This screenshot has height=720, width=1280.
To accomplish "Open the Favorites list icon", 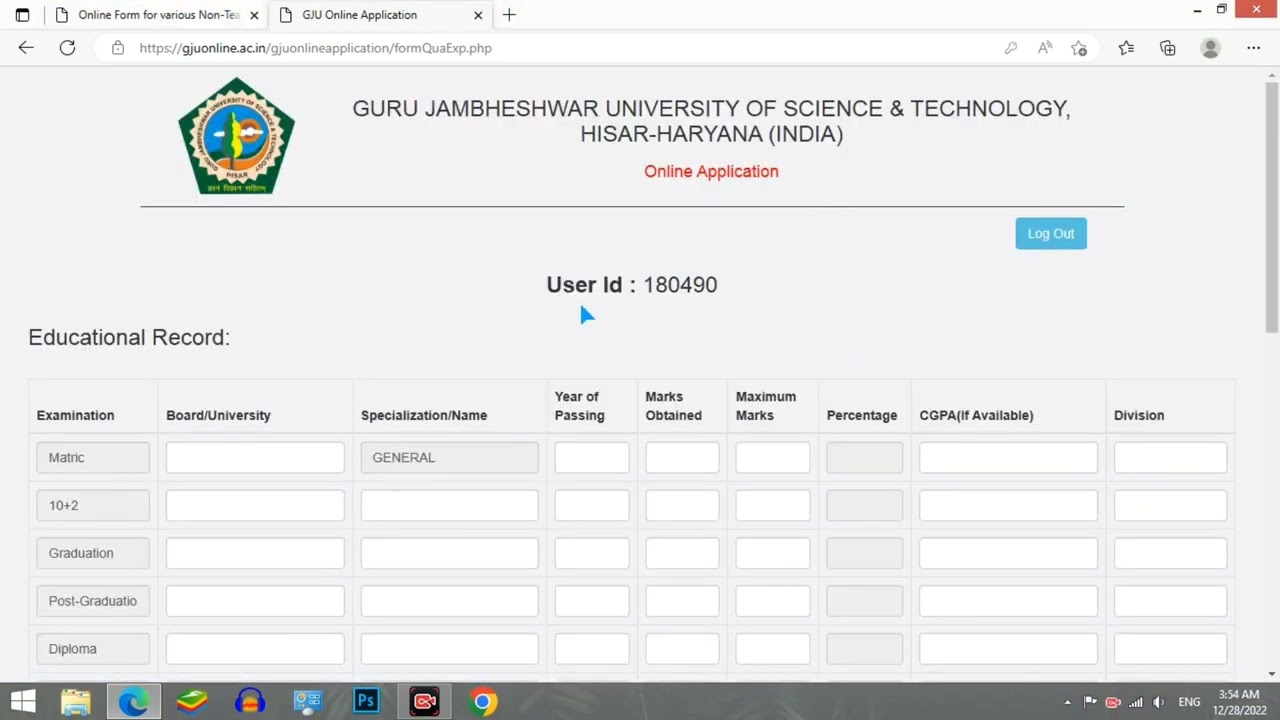I will point(1126,48).
